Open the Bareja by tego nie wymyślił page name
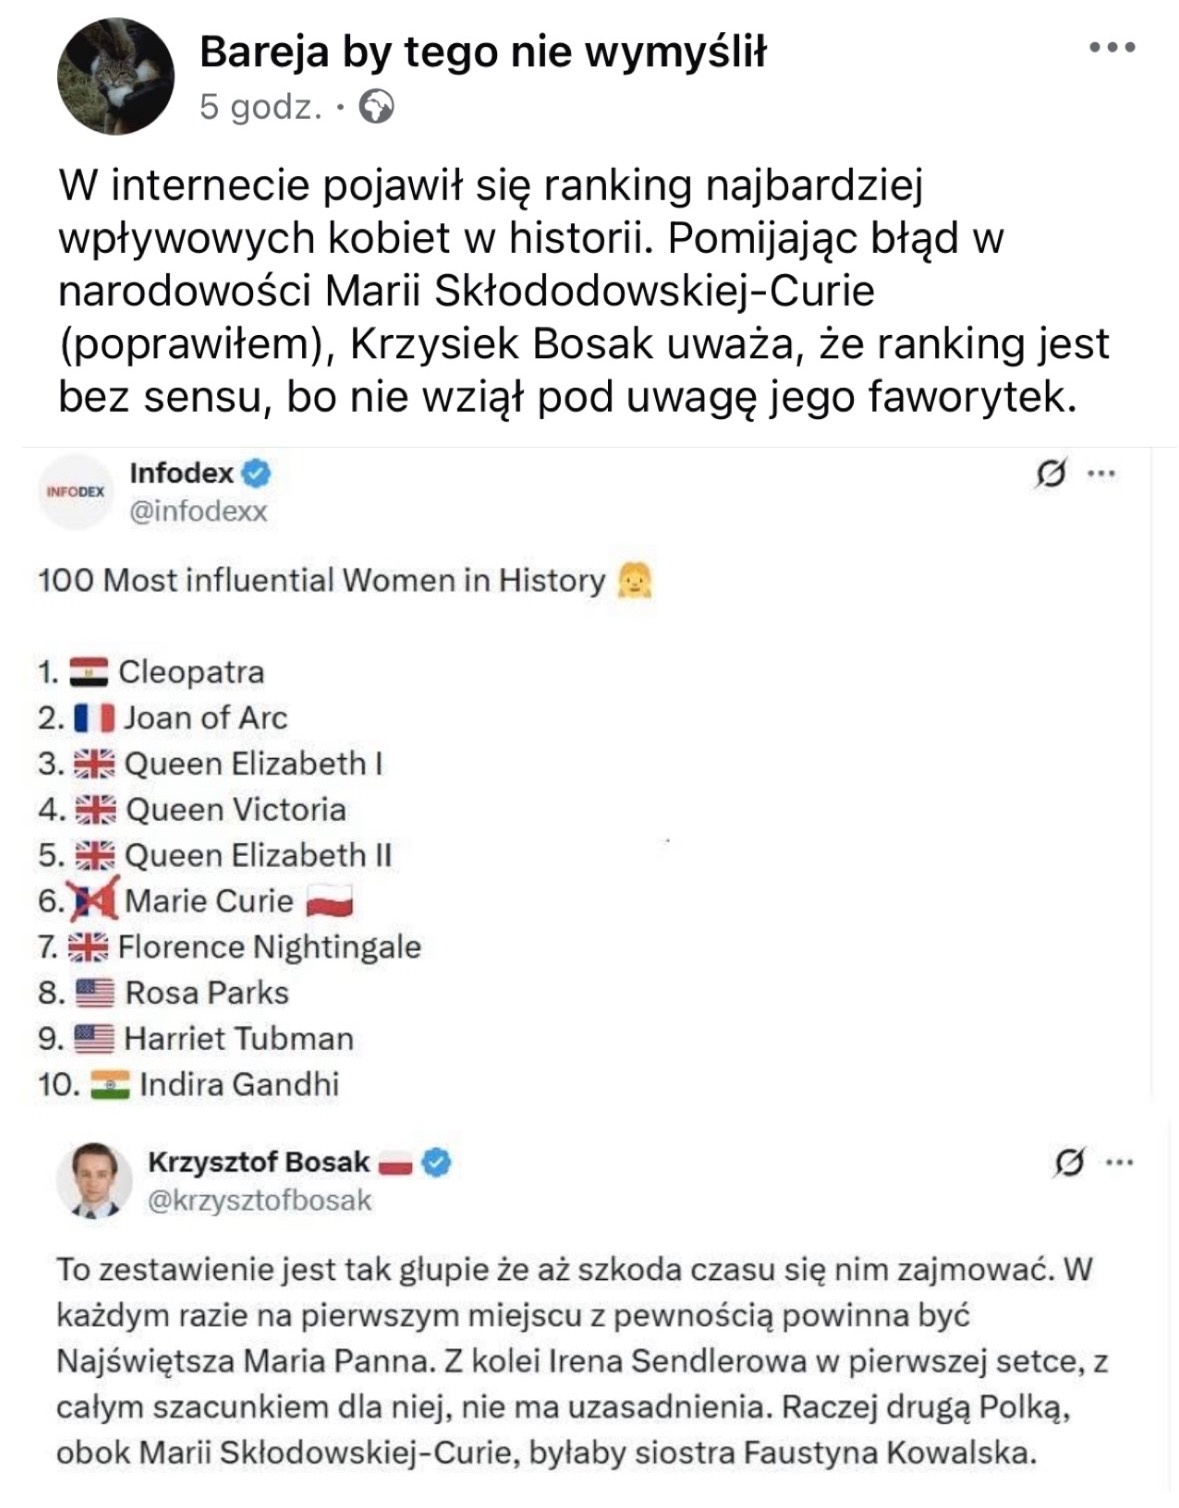1179x1508 pixels. click(482, 52)
